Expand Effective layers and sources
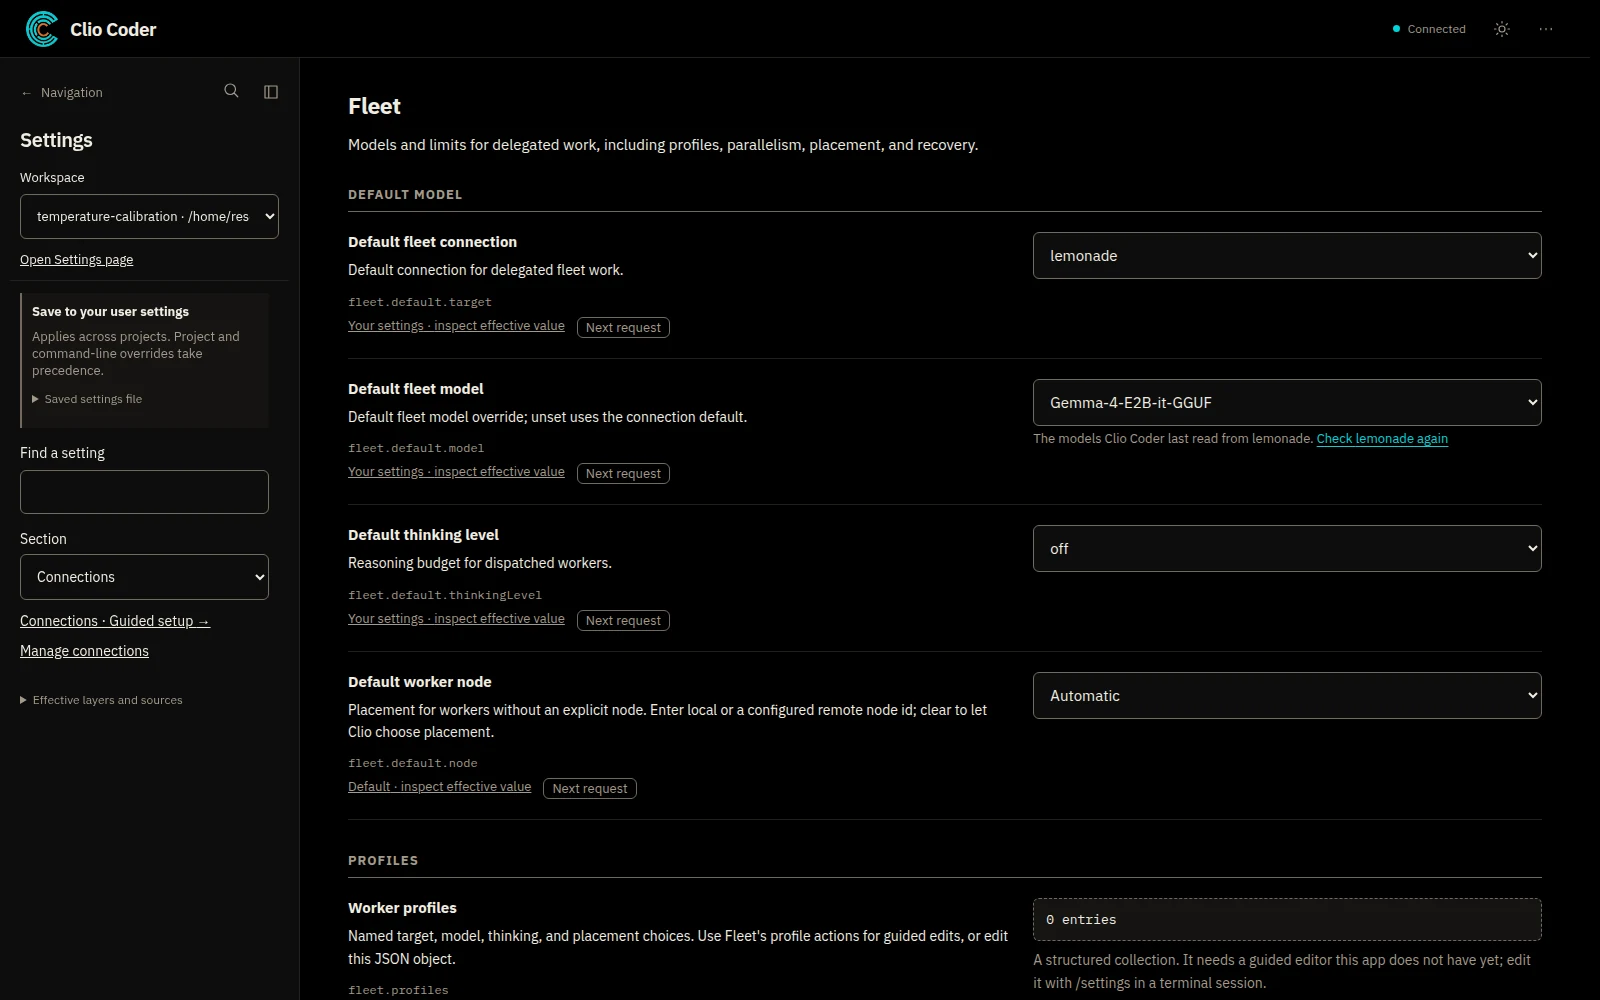The height and width of the screenshot is (1000, 1600). click(x=101, y=700)
